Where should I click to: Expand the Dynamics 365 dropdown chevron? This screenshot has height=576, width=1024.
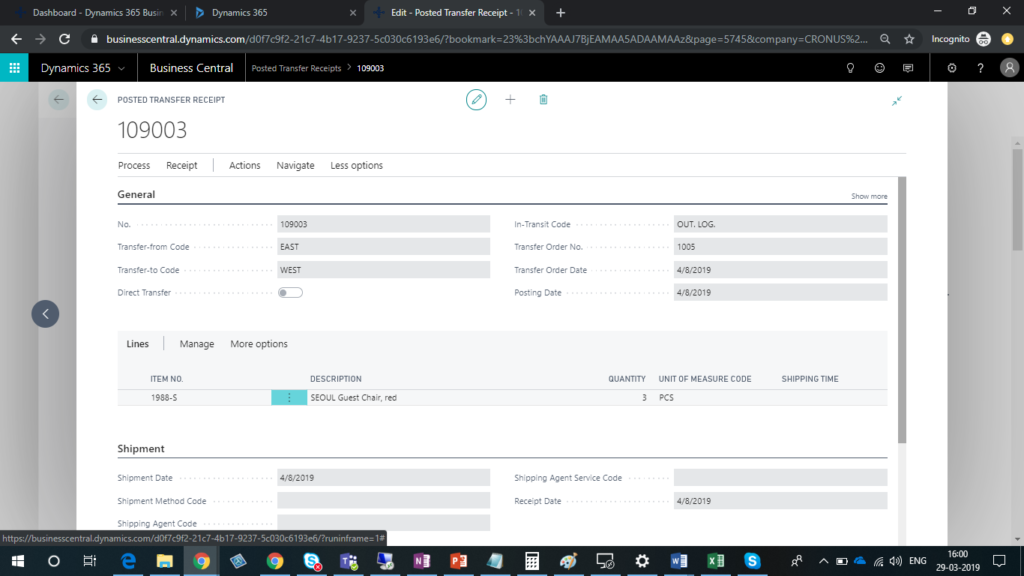pos(122,68)
